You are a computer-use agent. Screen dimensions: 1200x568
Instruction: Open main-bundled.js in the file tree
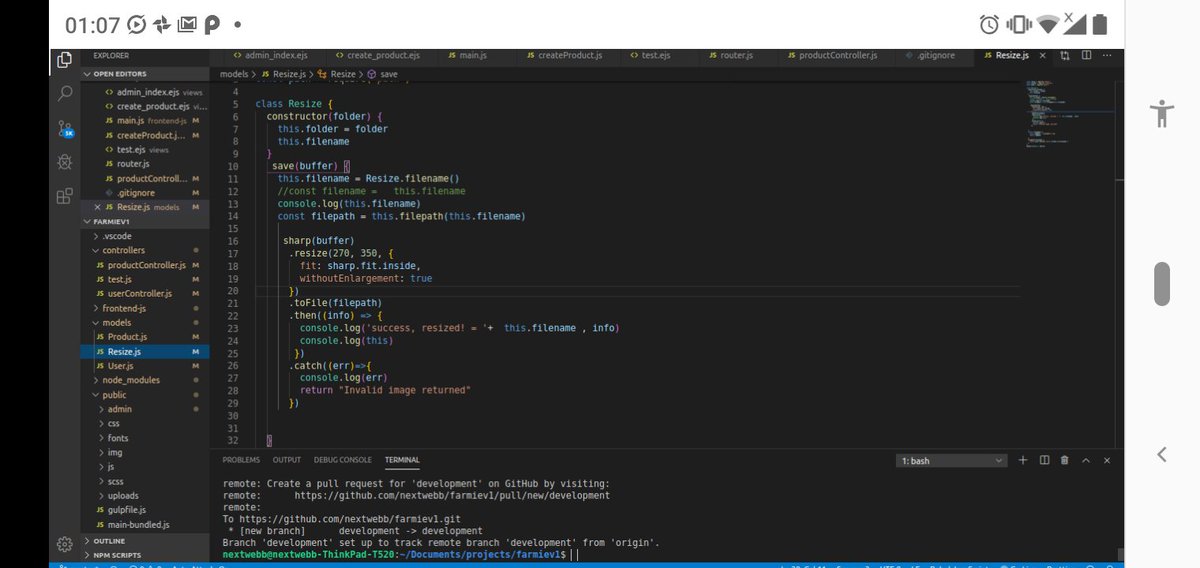[x=138, y=524]
